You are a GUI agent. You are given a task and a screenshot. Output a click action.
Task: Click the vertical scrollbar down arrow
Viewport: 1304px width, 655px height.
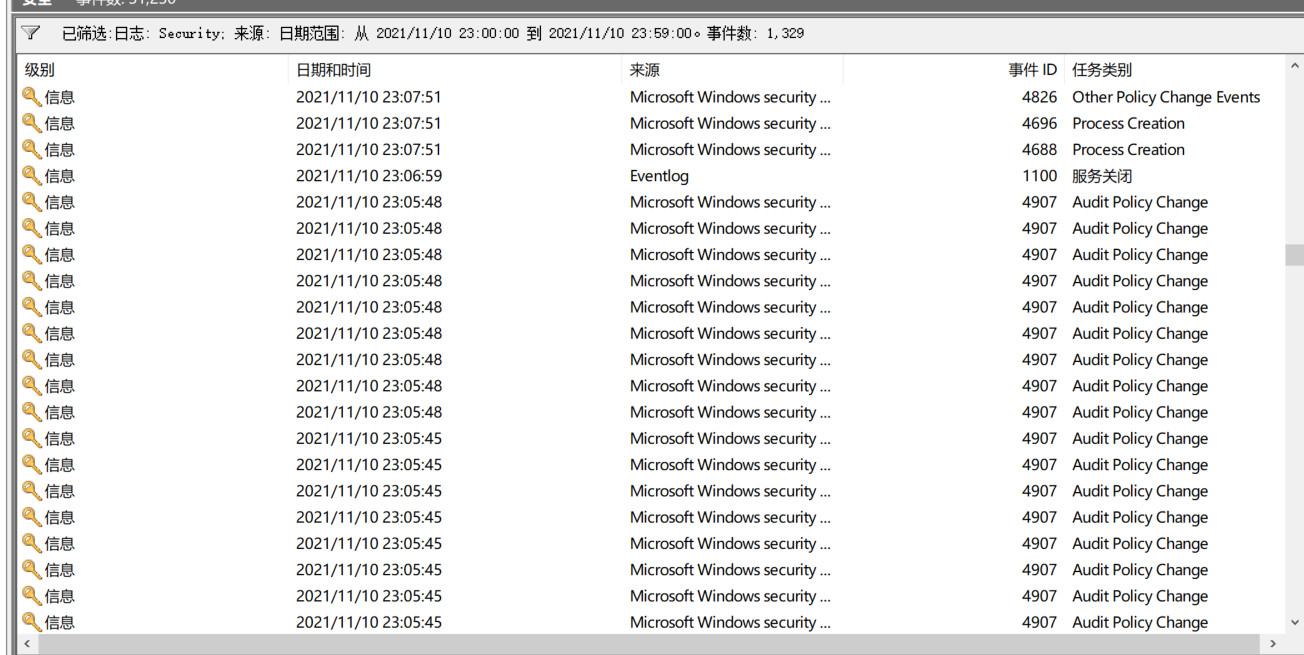pos(1294,622)
